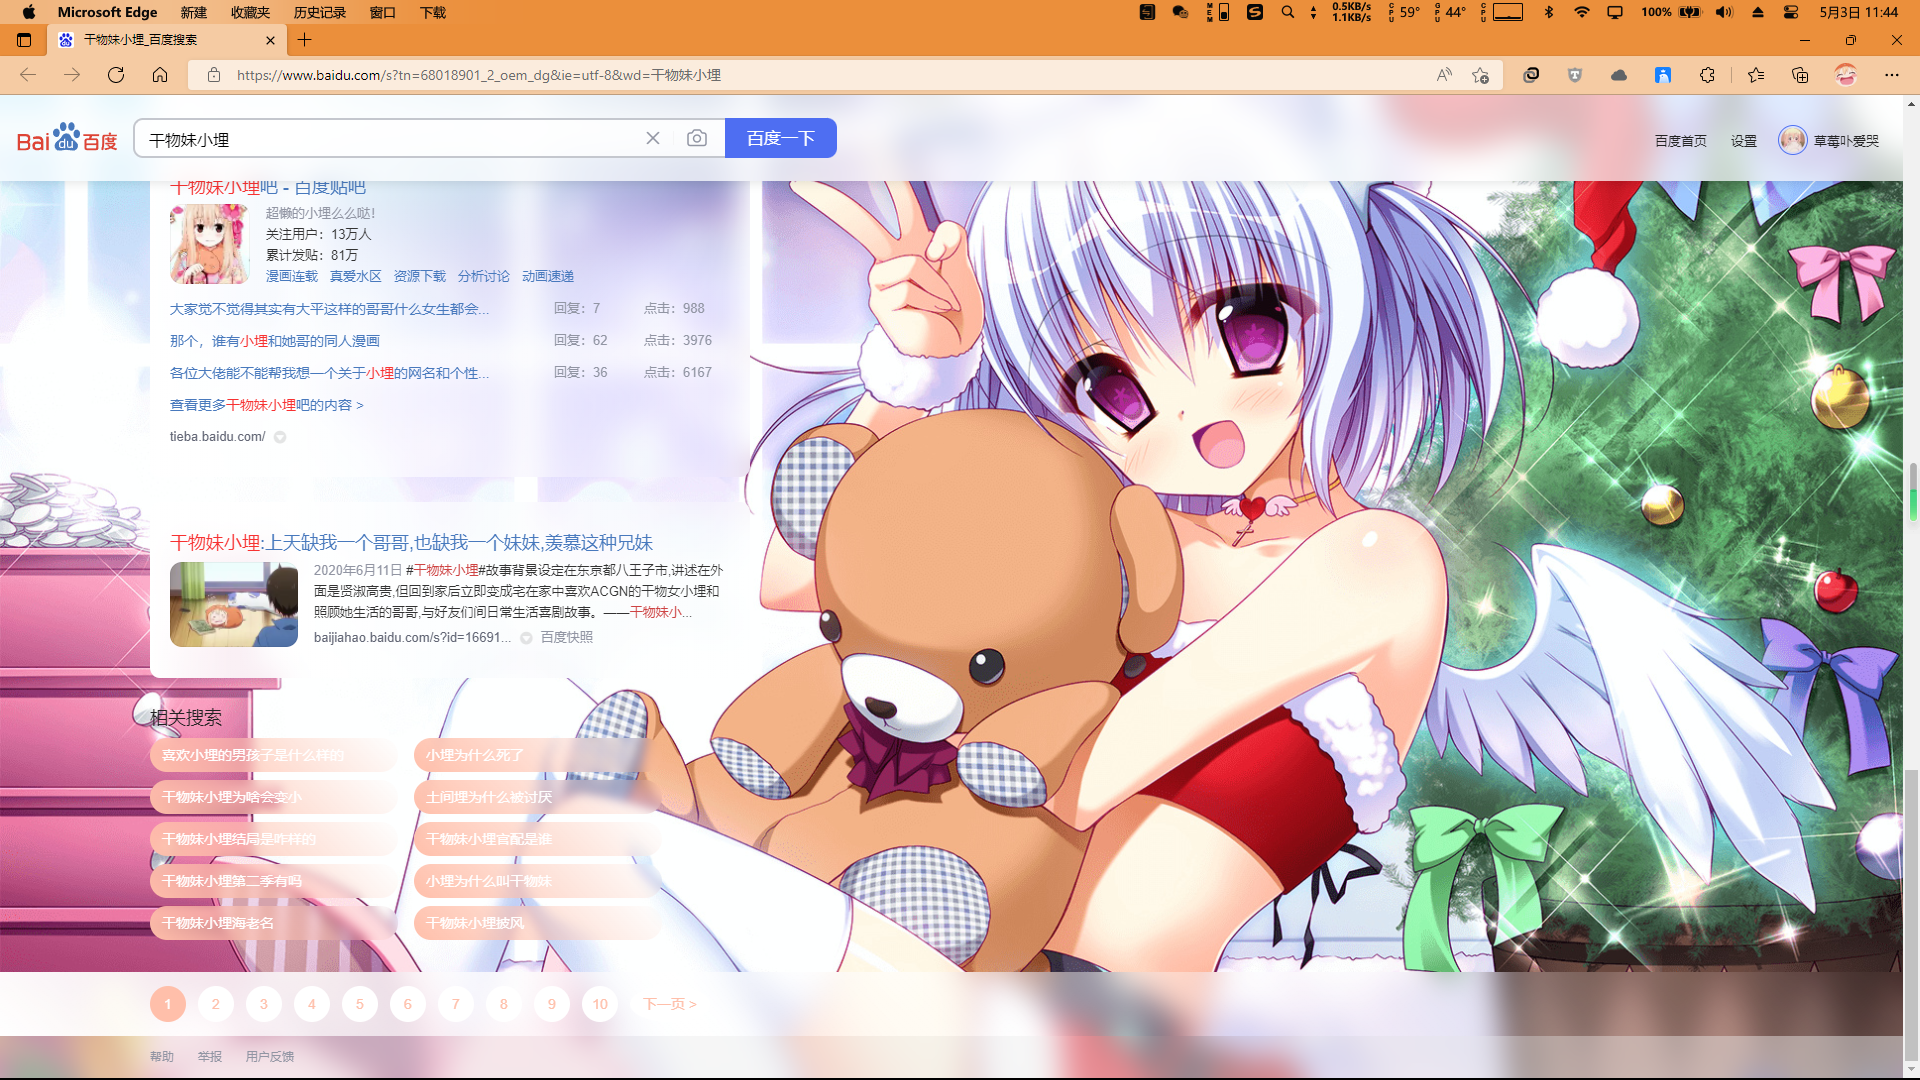Go to the browser home page
The image size is (1920, 1080).
(x=160, y=75)
